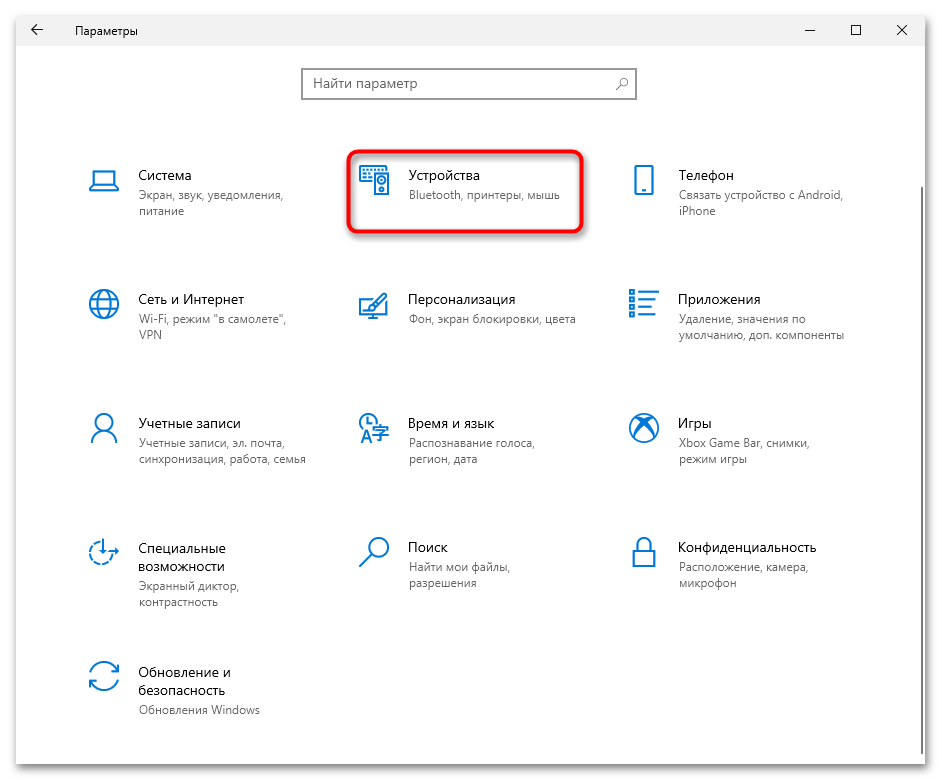
Task: Select the Телефон heading
Action: (x=706, y=175)
